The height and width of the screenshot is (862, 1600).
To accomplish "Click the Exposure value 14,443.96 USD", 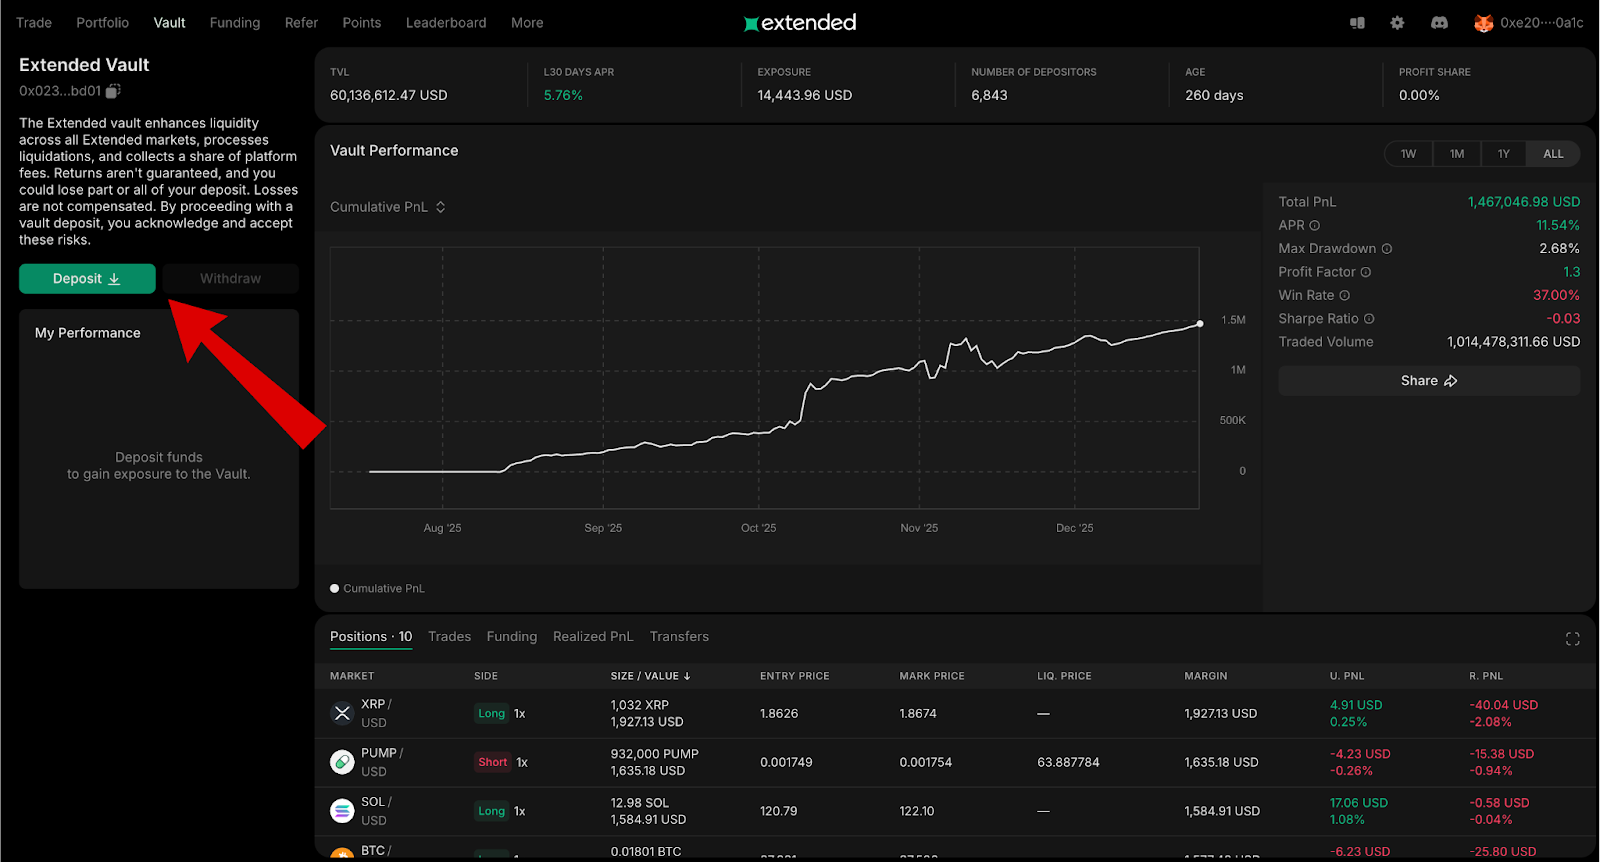I will pos(805,96).
